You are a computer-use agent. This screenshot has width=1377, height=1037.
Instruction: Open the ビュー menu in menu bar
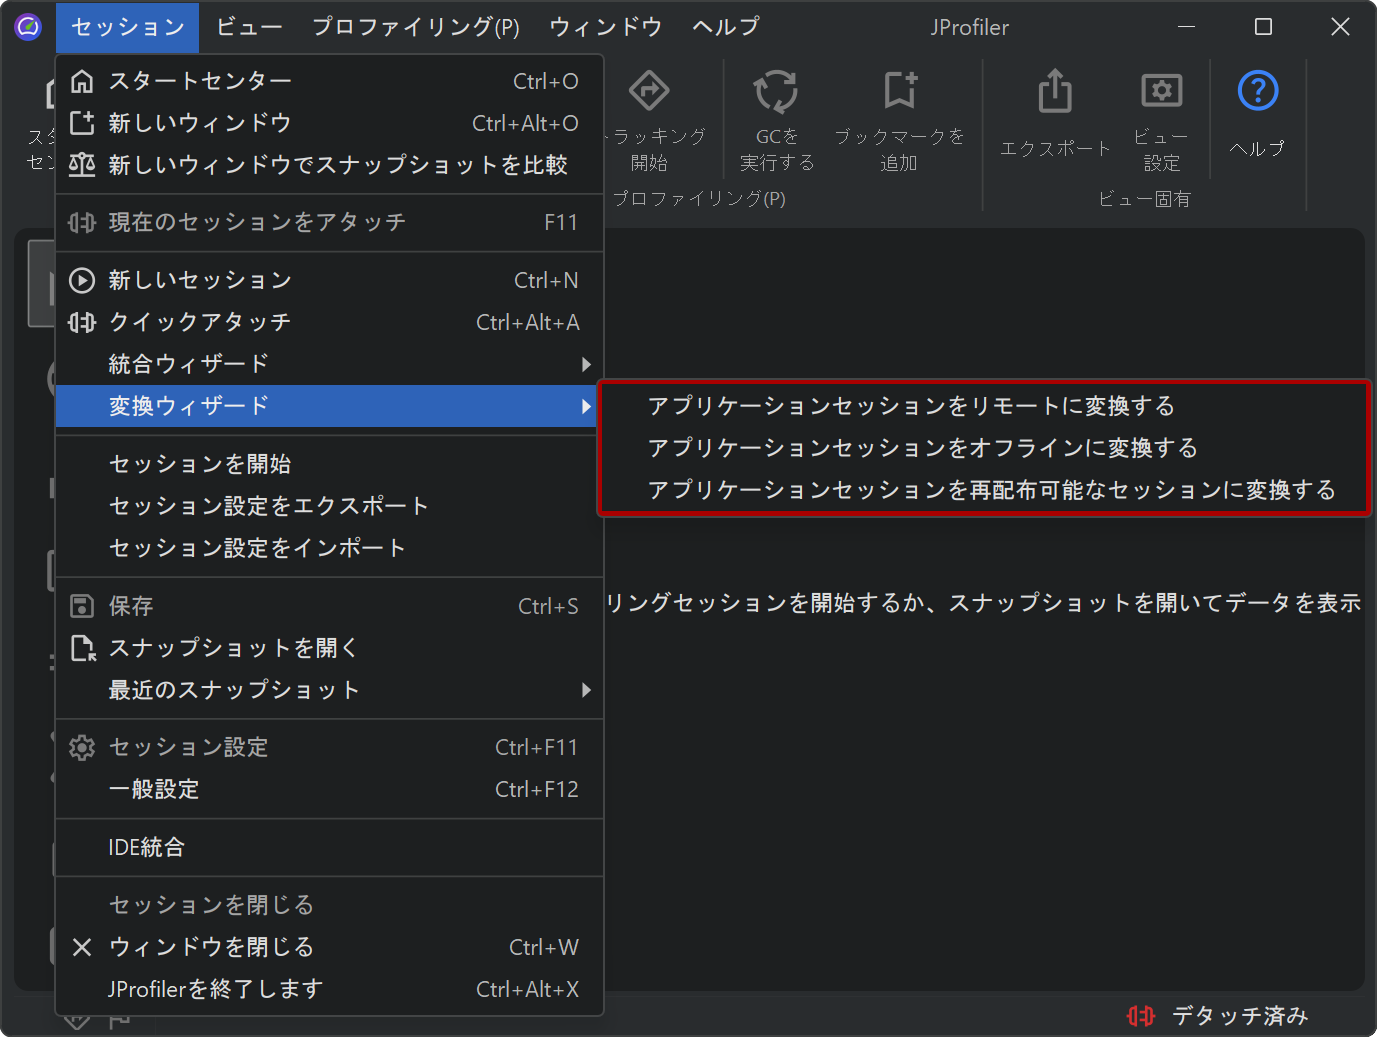click(249, 27)
